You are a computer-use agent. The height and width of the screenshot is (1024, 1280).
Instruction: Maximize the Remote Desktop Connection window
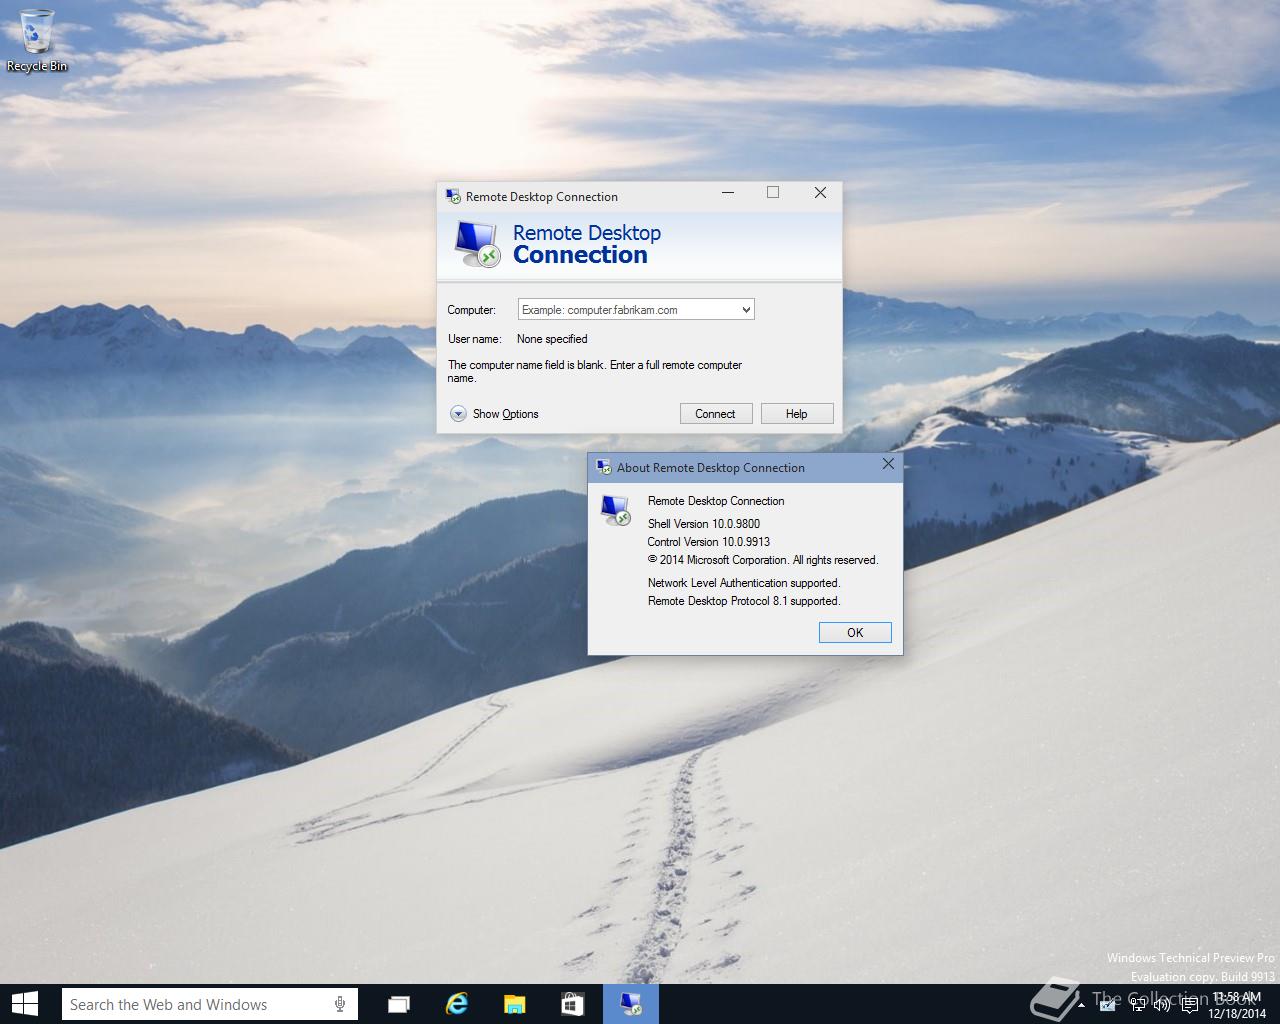[x=773, y=193]
